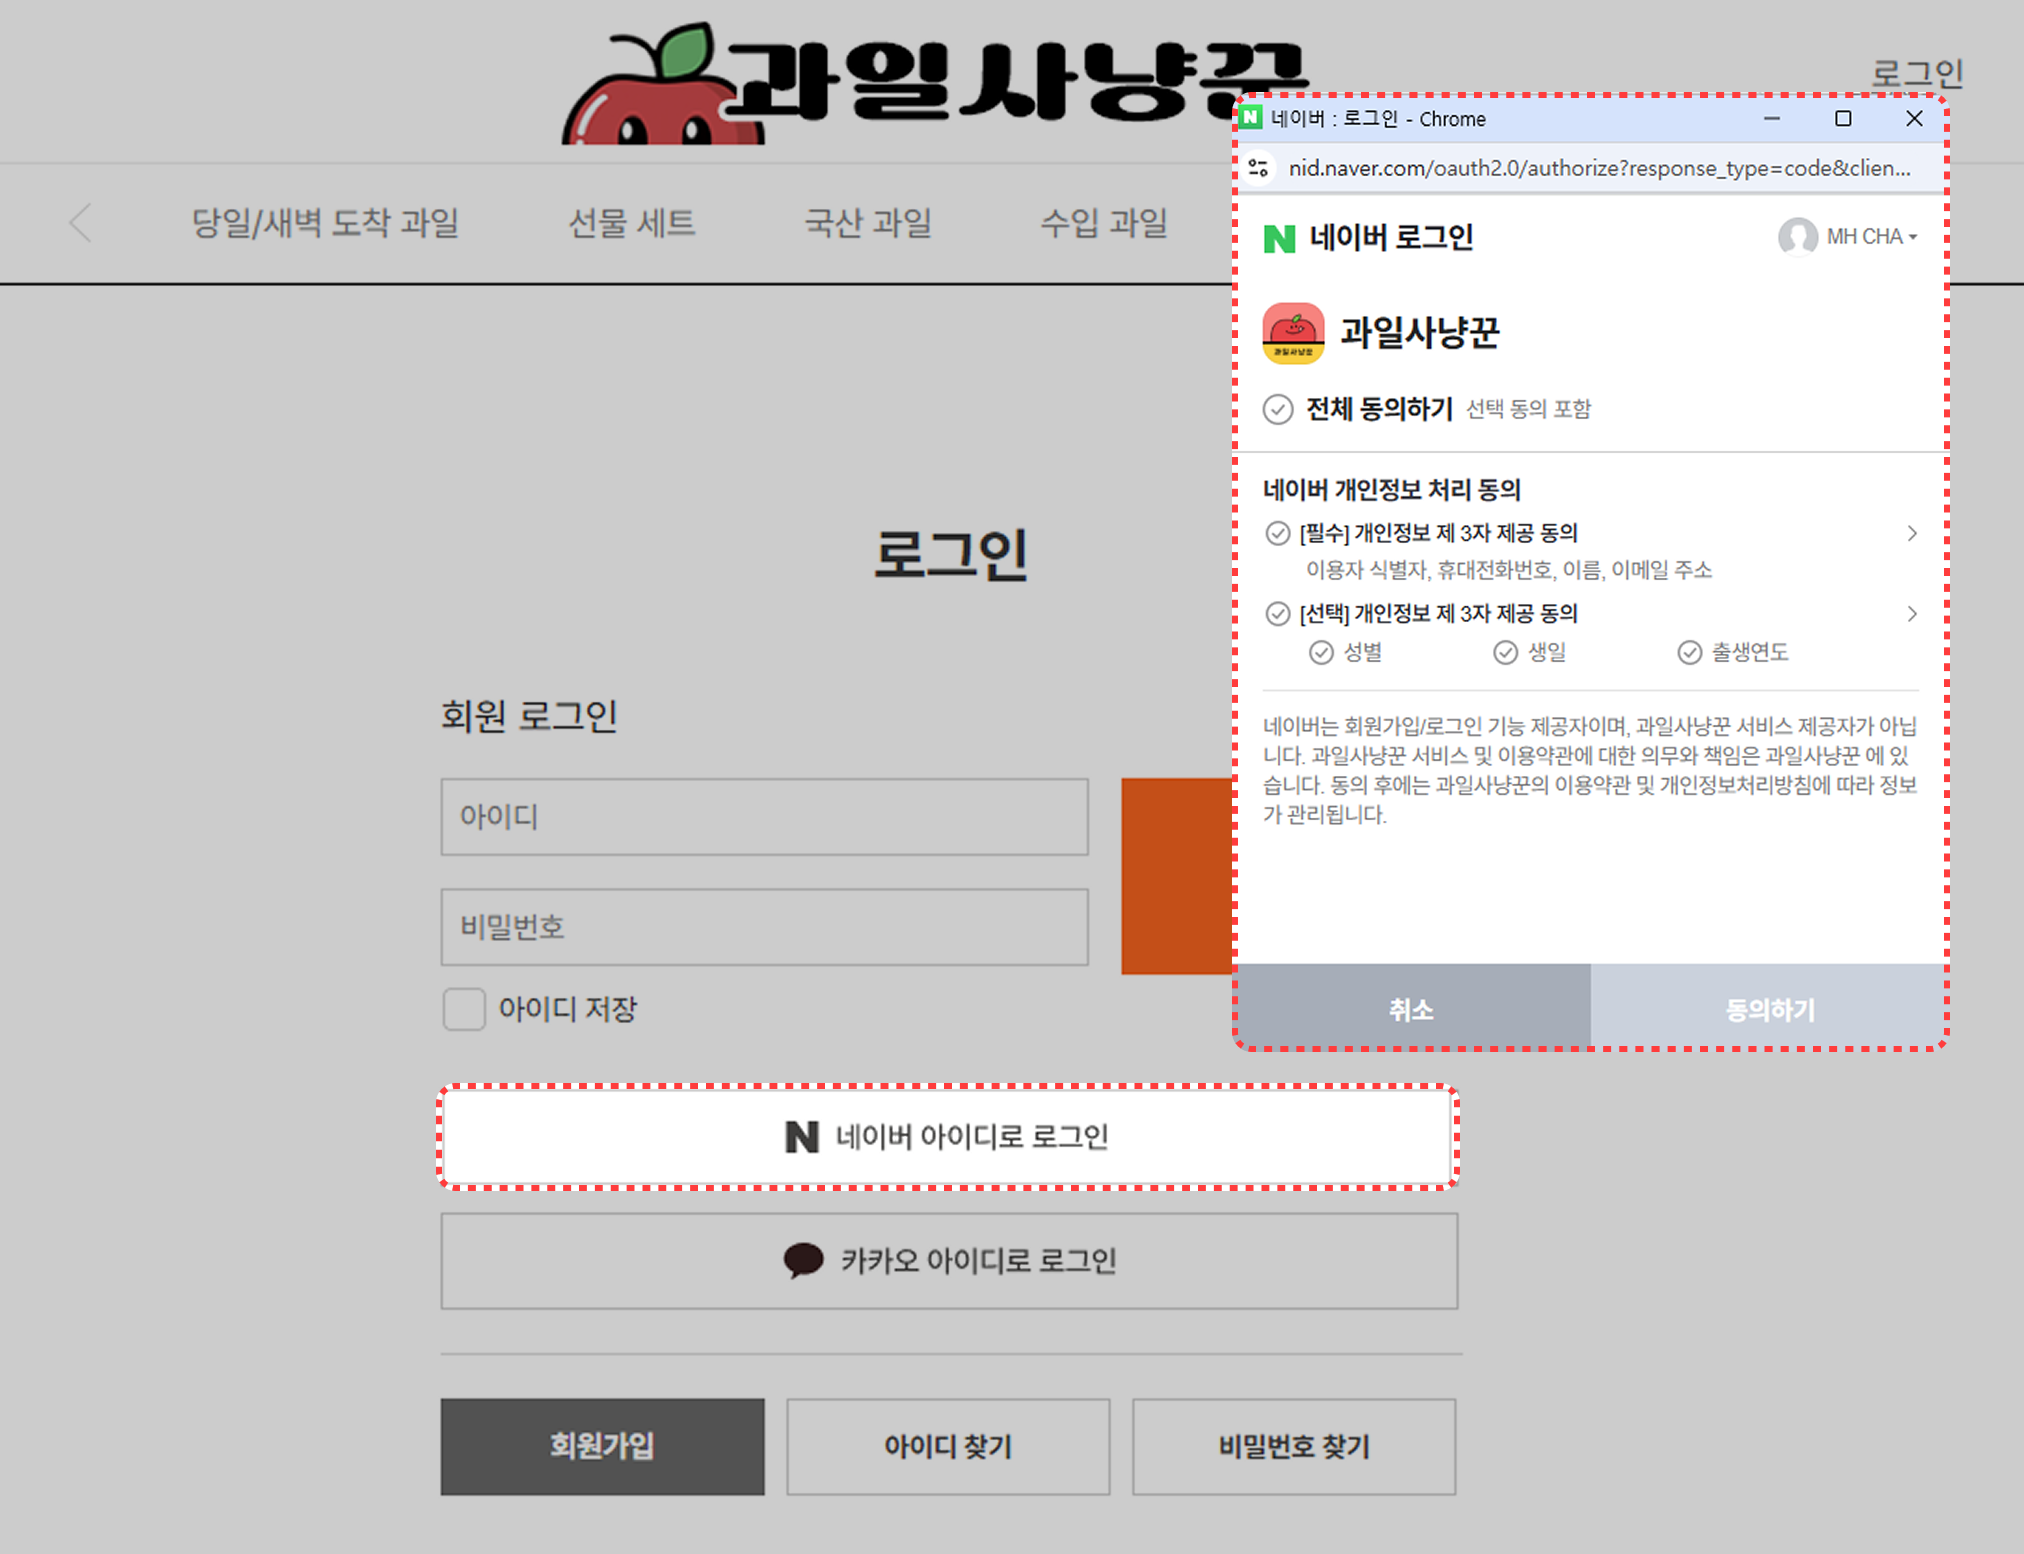Enable the 아이디 저장 checkbox
The width and height of the screenshot is (2024, 1554).
pos(464,1009)
